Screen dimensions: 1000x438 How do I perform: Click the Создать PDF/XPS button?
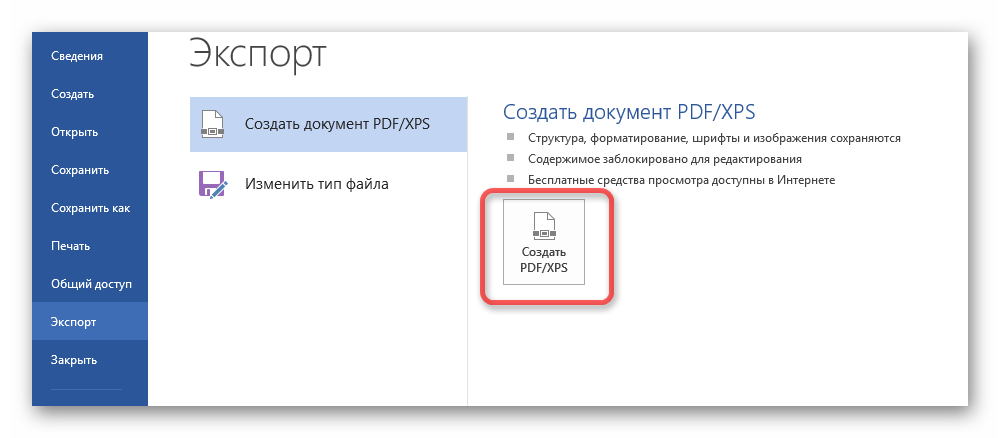pos(544,242)
